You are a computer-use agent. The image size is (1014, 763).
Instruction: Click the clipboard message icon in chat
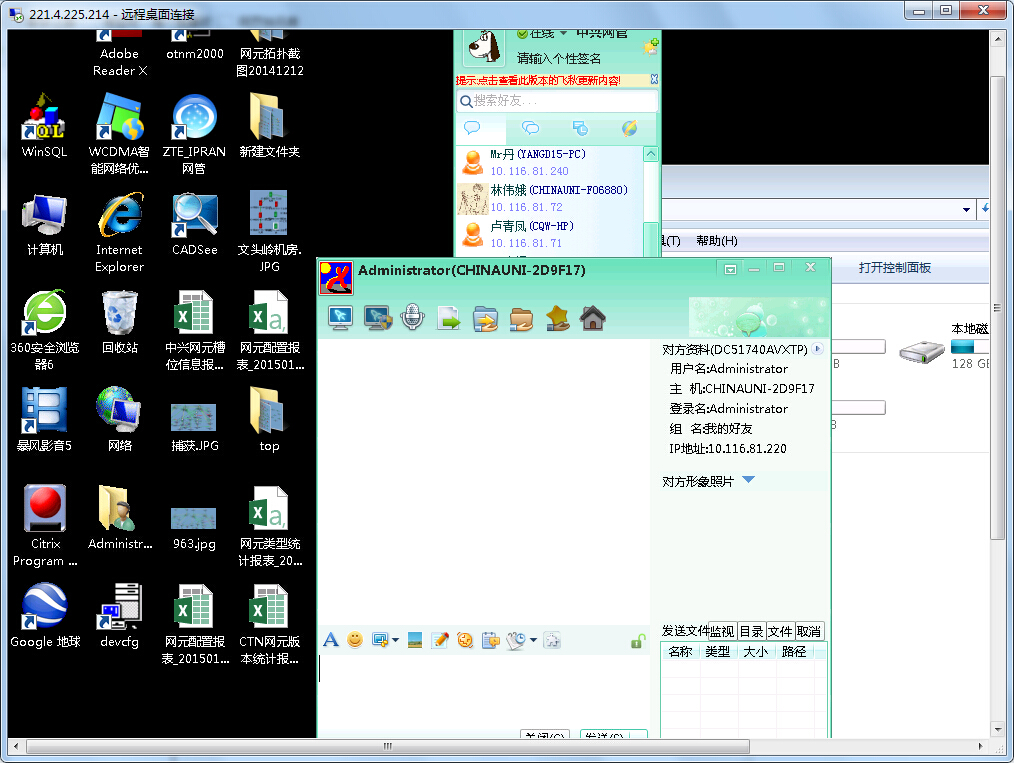[x=491, y=640]
